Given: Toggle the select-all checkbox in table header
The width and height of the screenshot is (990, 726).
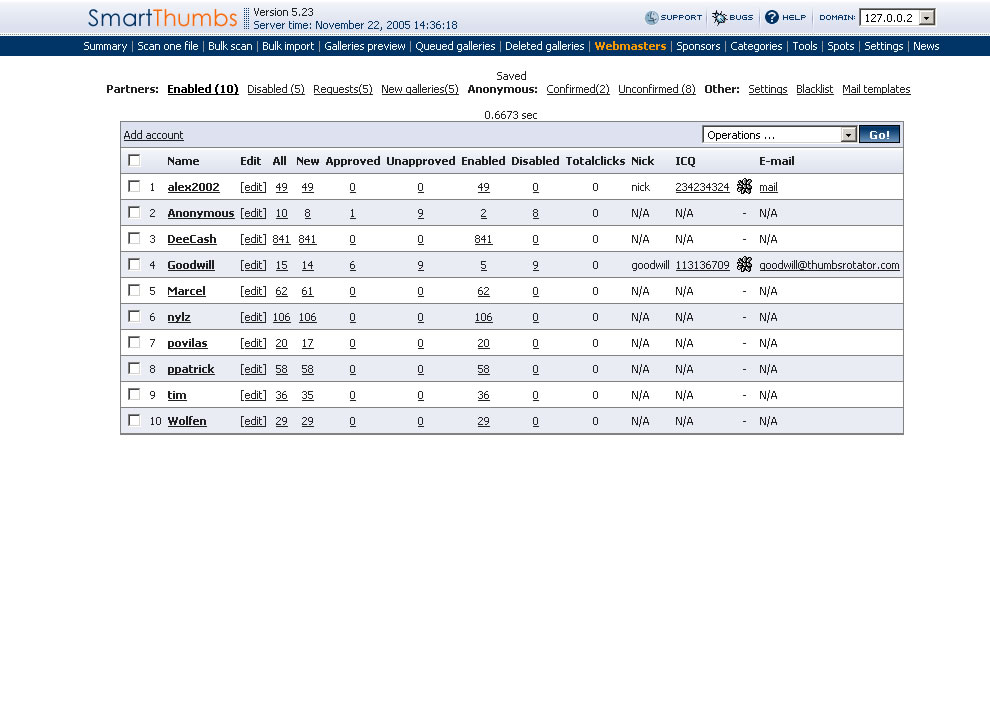Looking at the screenshot, I should click(134, 160).
